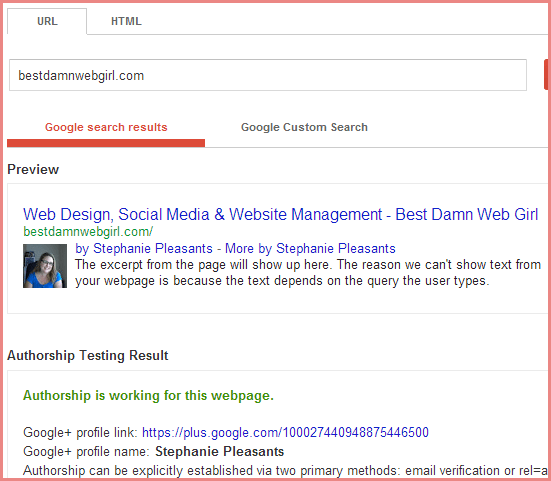Switch to the URL tab
The height and width of the screenshot is (481, 551).
click(x=47, y=21)
